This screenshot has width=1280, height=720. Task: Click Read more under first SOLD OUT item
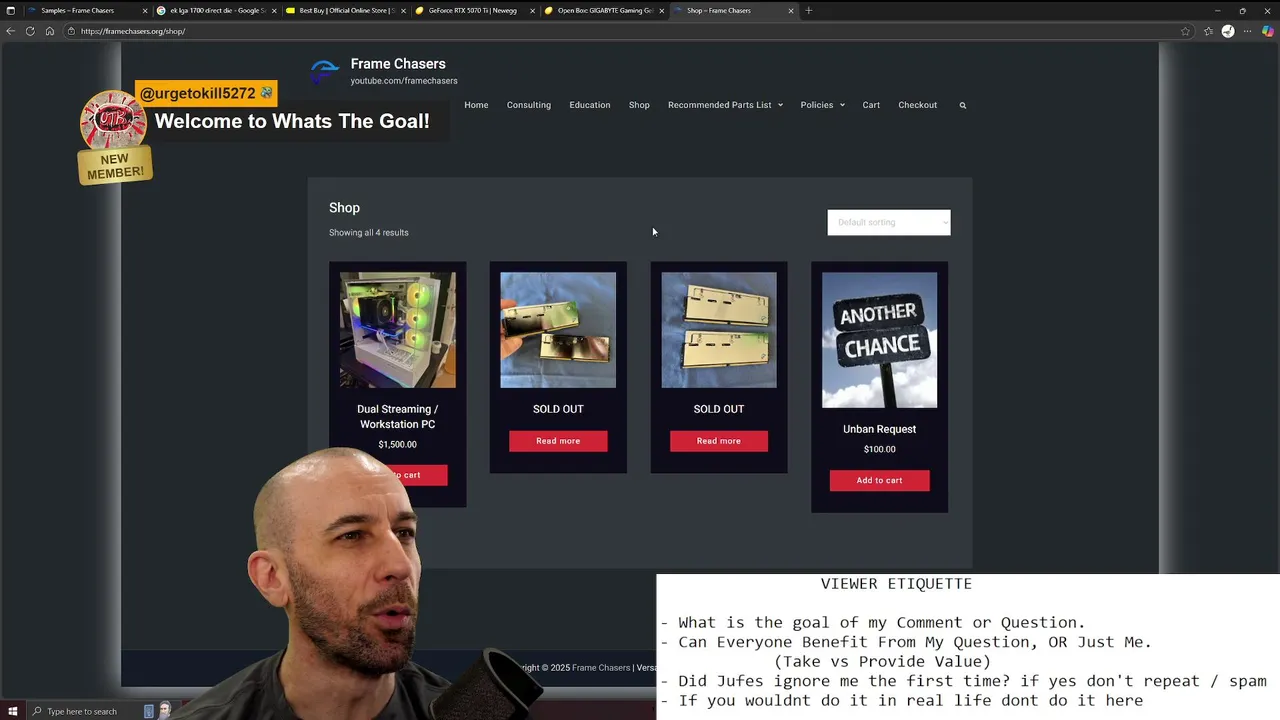click(x=558, y=441)
